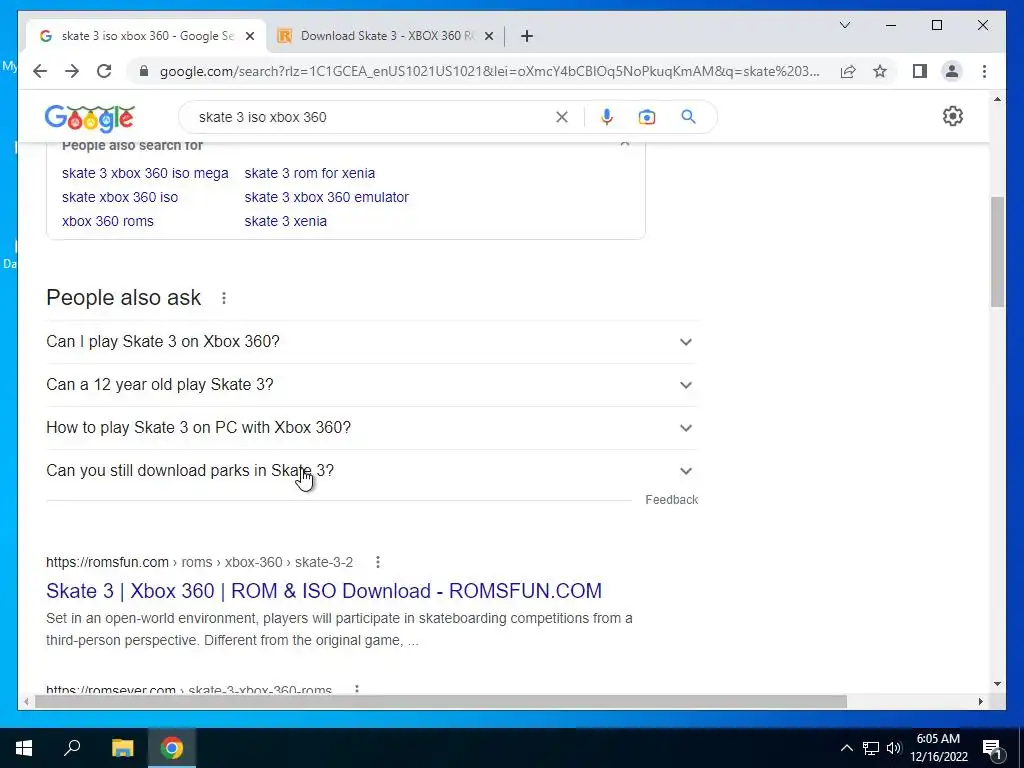
Task: Send Feedback on People also ask
Action: (671, 500)
